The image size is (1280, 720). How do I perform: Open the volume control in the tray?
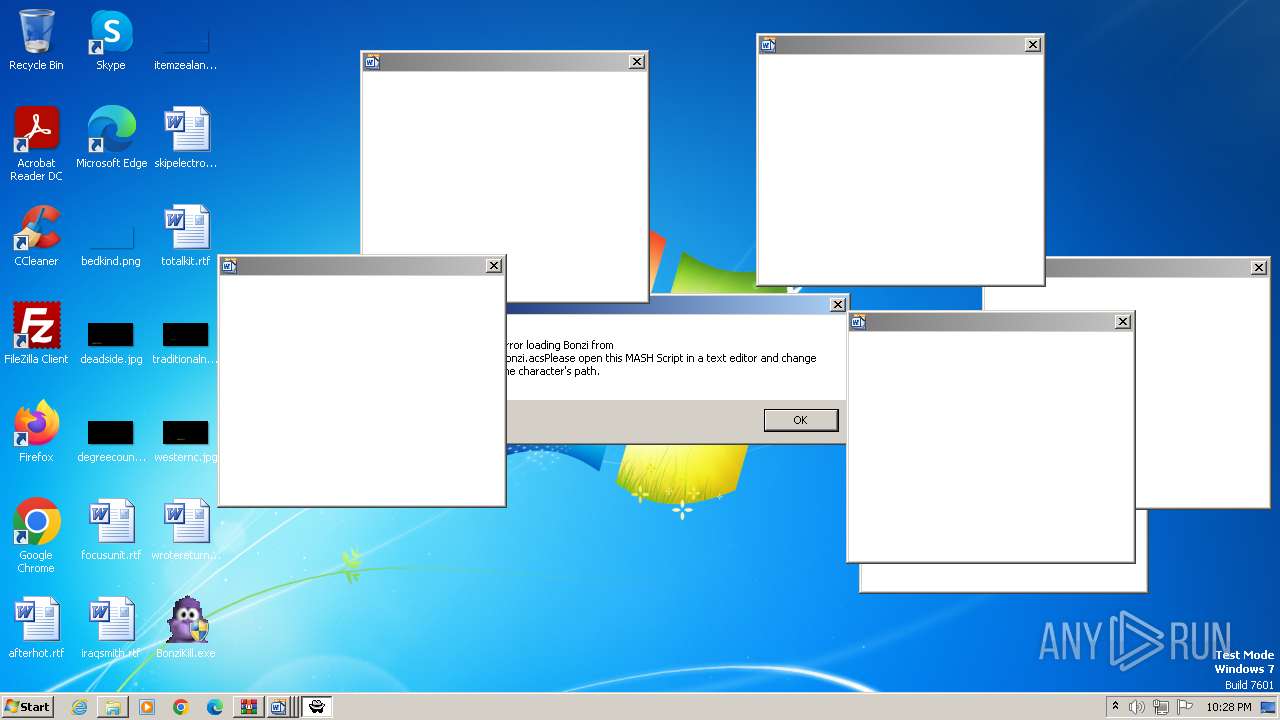(1137, 707)
